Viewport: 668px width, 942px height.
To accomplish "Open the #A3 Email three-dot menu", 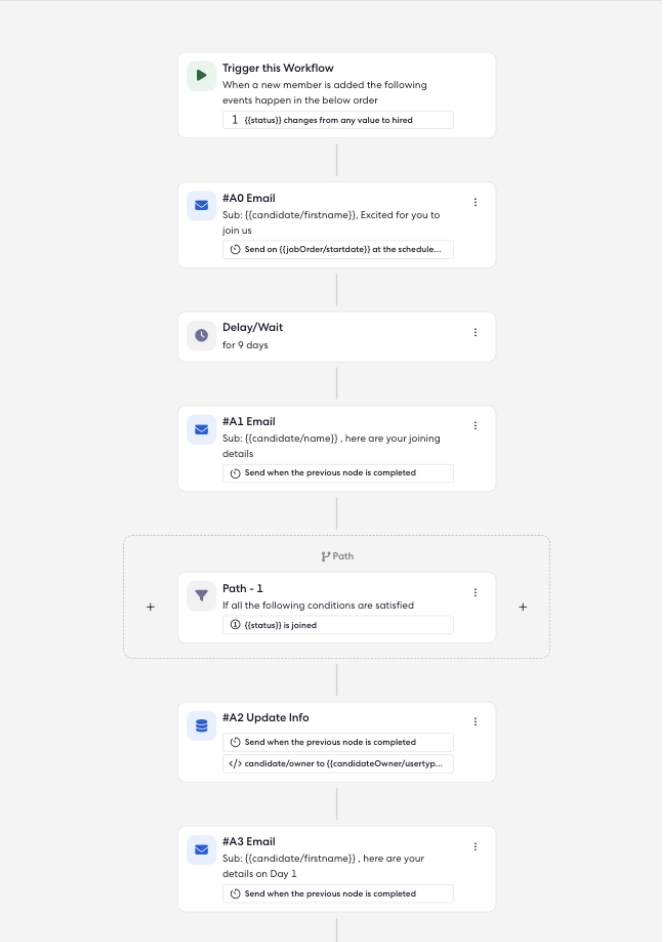I will click(475, 846).
